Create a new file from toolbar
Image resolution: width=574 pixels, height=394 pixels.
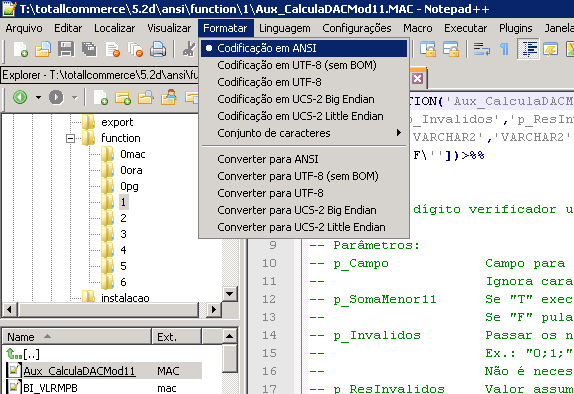20,49
